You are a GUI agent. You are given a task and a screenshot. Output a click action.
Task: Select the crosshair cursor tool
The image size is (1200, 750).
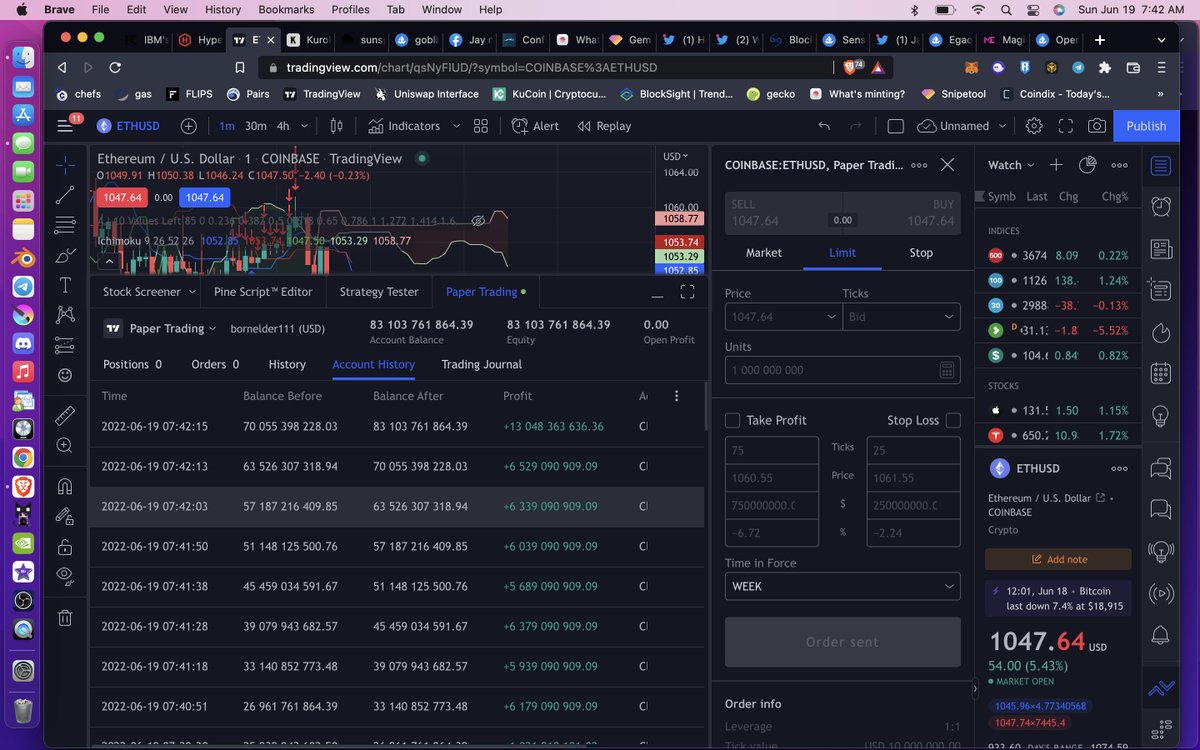pos(65,165)
